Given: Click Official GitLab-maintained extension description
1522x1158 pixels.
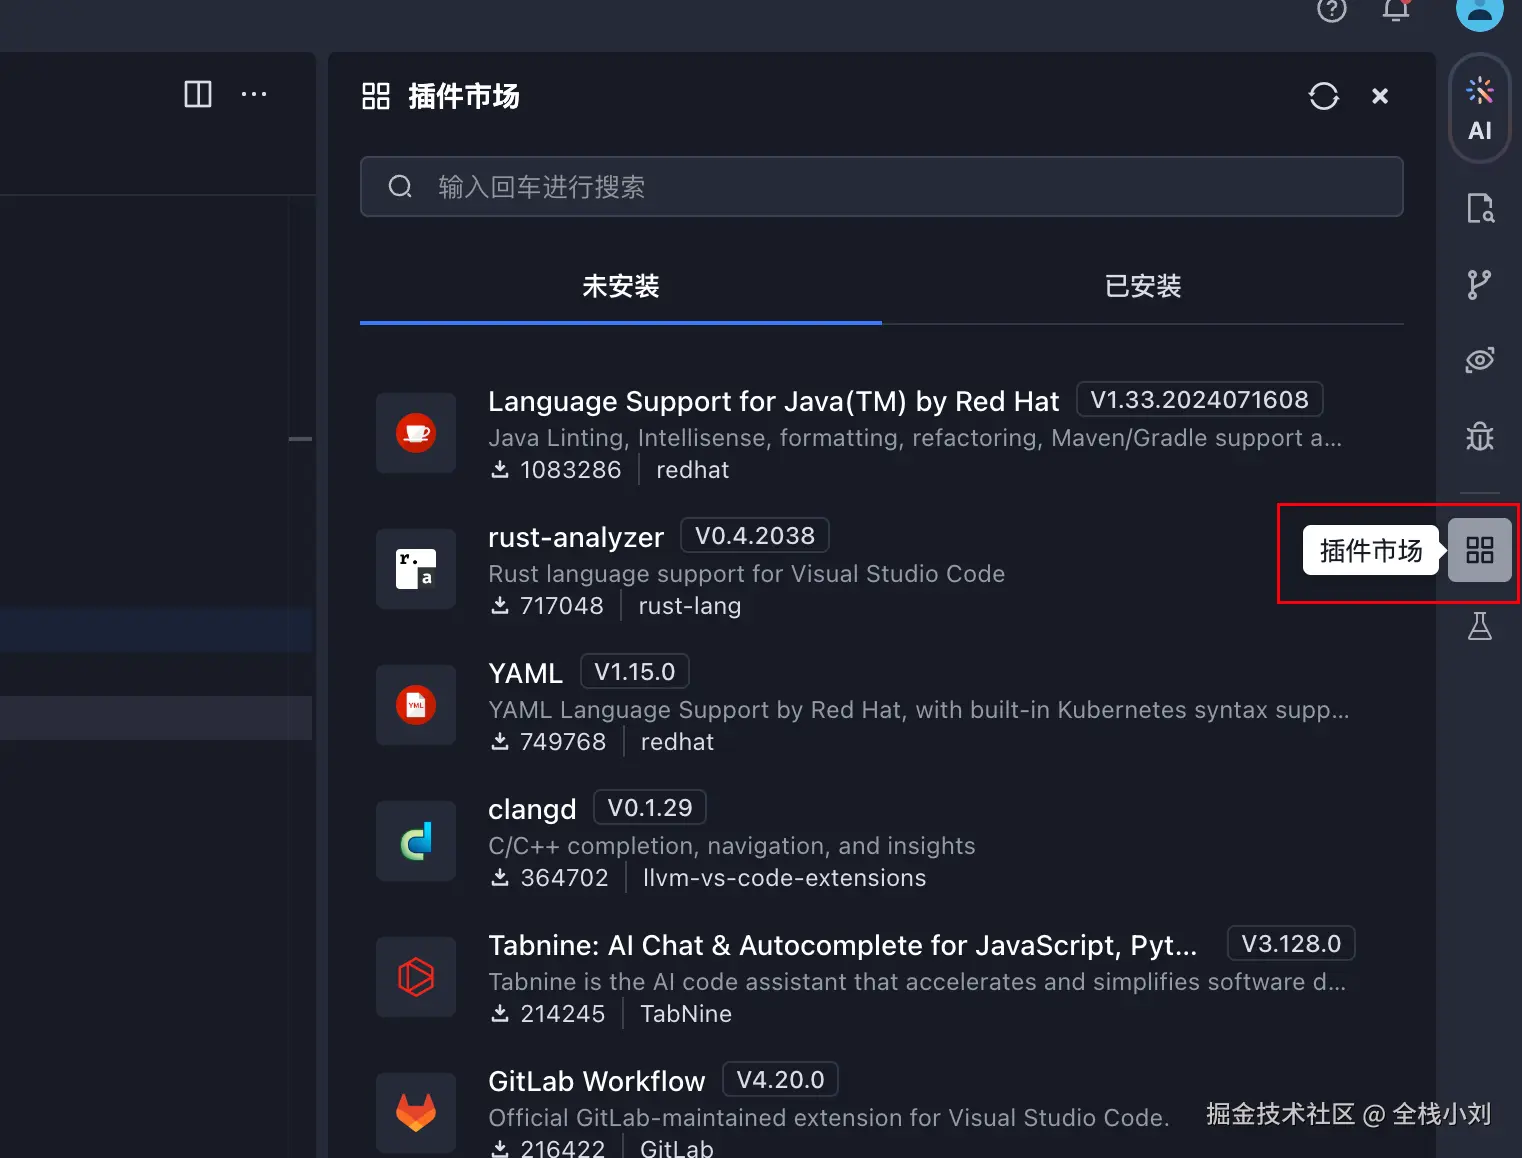Looking at the screenshot, I should click(x=829, y=1118).
